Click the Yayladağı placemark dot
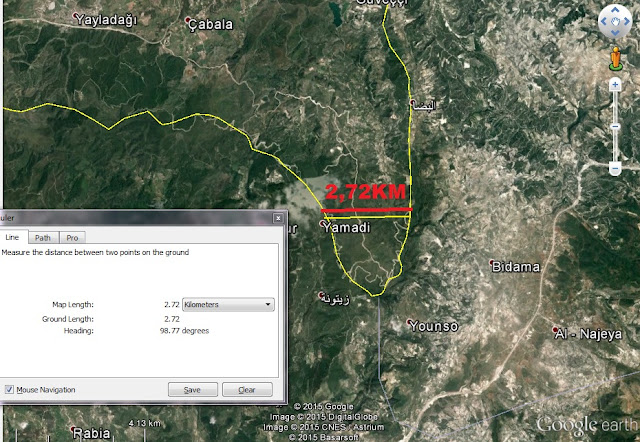Image resolution: width=640 pixels, height=442 pixels. point(75,16)
